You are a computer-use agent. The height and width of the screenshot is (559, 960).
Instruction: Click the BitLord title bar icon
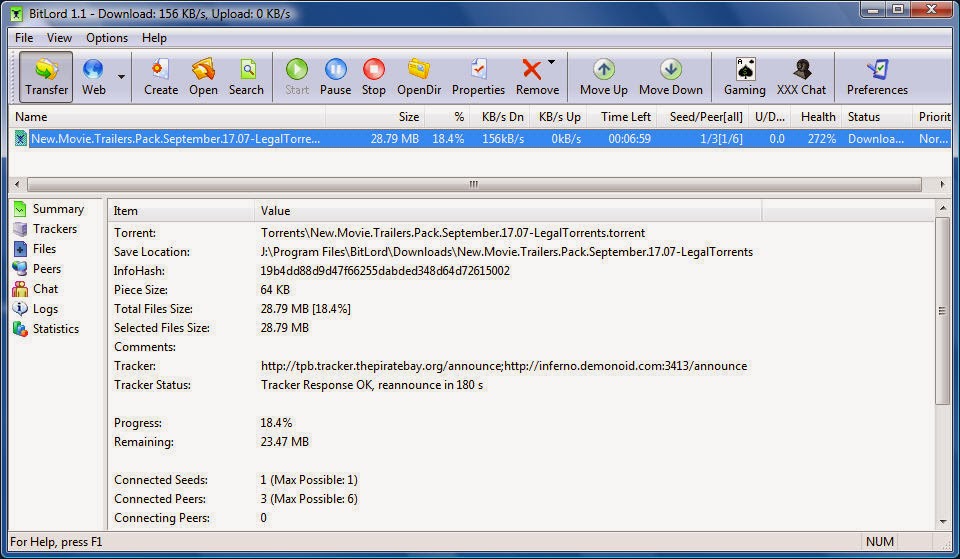tap(17, 13)
